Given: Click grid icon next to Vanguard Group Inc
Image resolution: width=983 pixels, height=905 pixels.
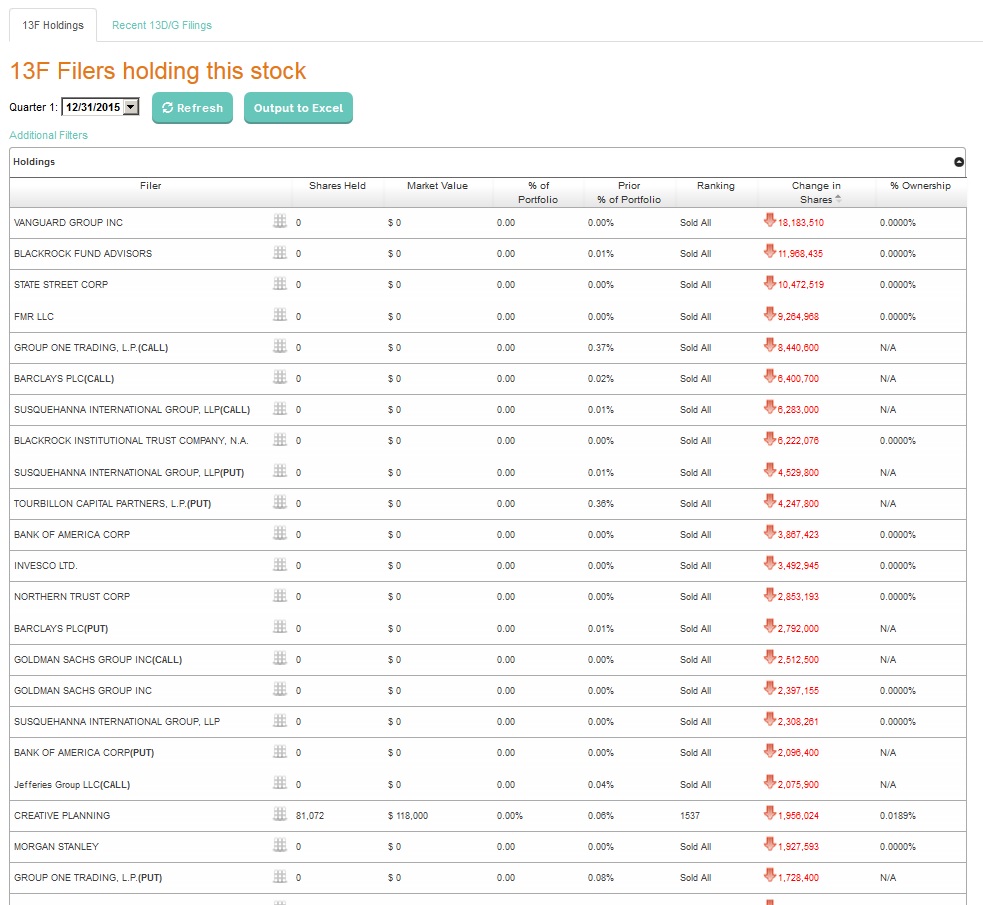Looking at the screenshot, I should pyautogui.click(x=280, y=222).
